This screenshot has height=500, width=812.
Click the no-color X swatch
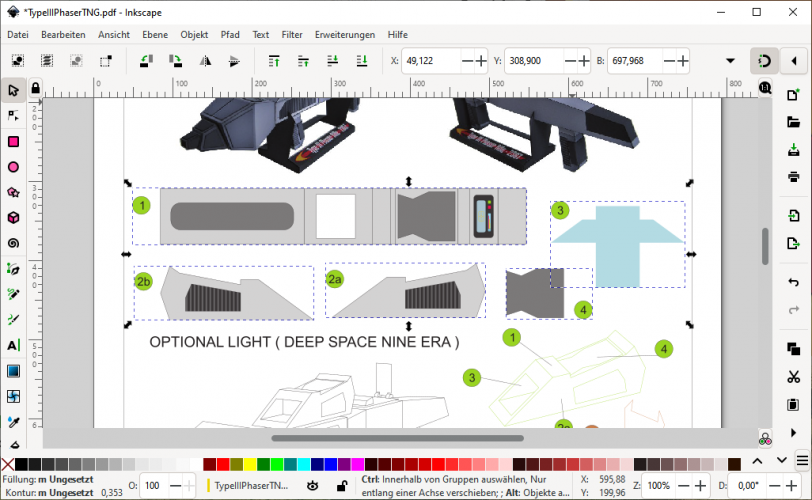8,464
